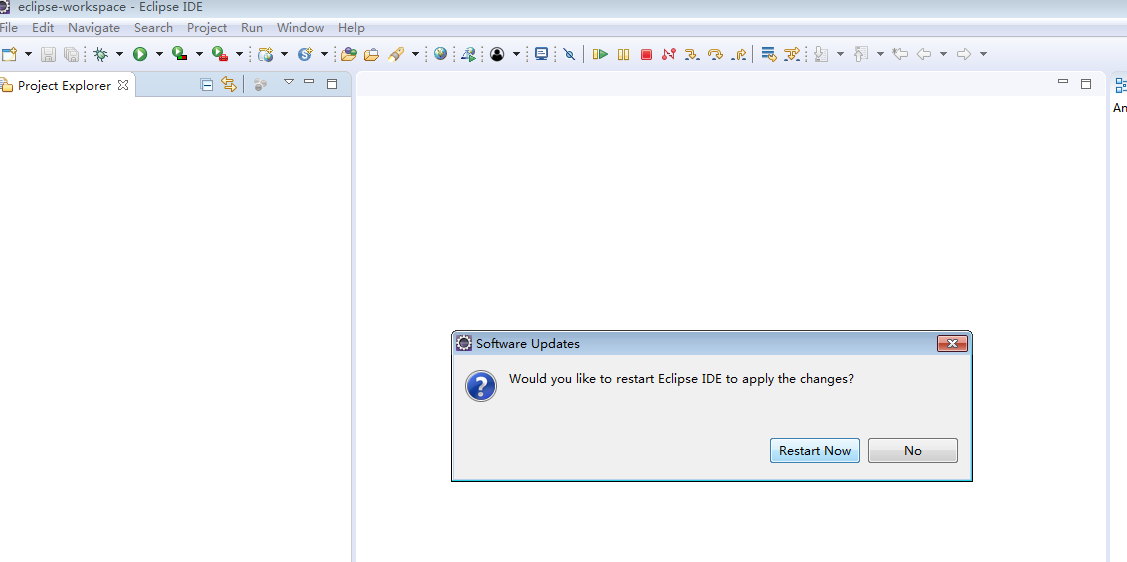Image resolution: width=1127 pixels, height=562 pixels.
Task: Click the Drop to Frame icon
Action: (x=769, y=54)
